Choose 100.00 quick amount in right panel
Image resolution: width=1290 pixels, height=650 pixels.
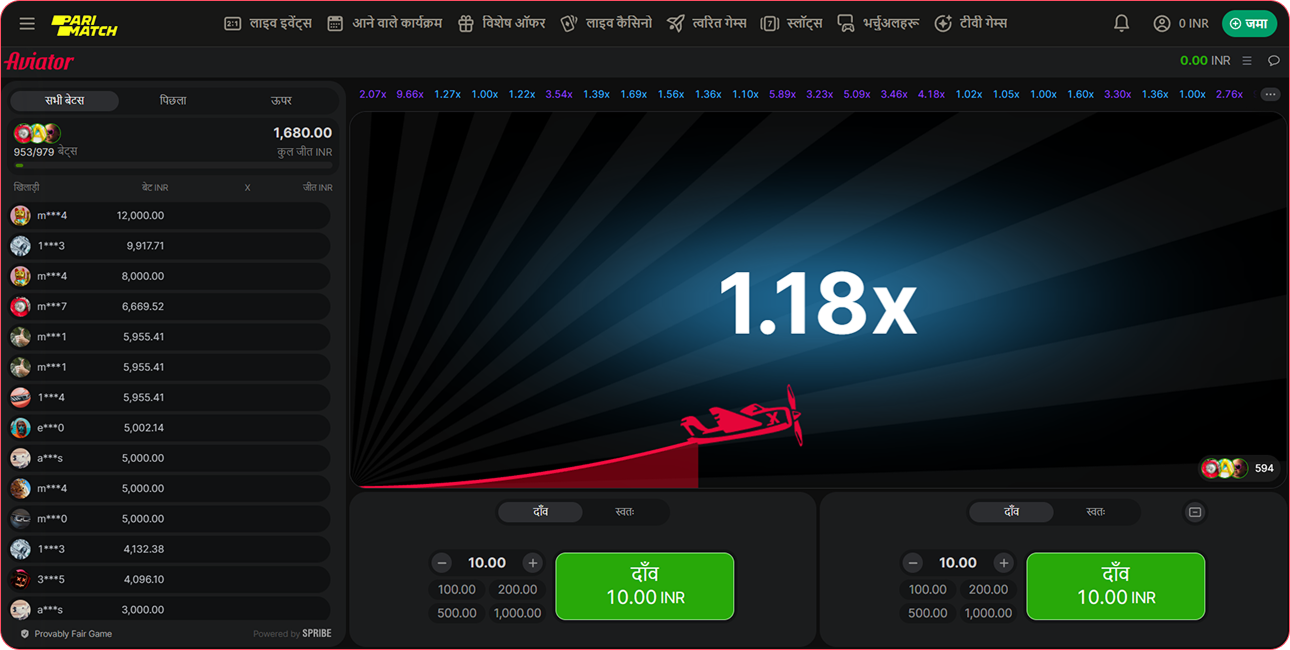pos(928,590)
